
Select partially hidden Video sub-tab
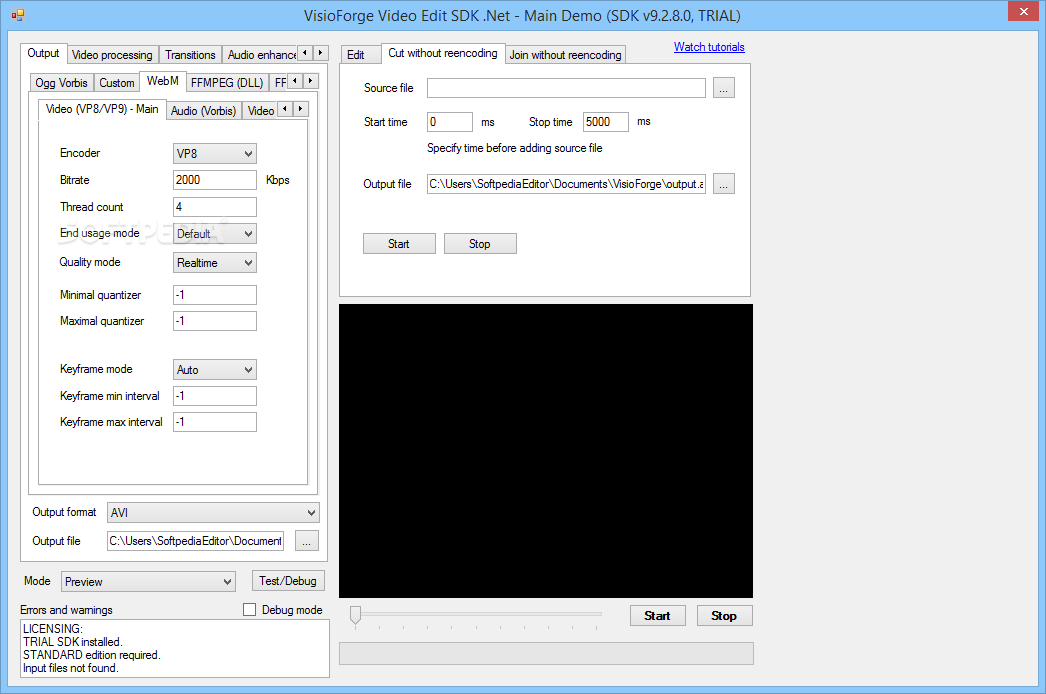(x=260, y=111)
